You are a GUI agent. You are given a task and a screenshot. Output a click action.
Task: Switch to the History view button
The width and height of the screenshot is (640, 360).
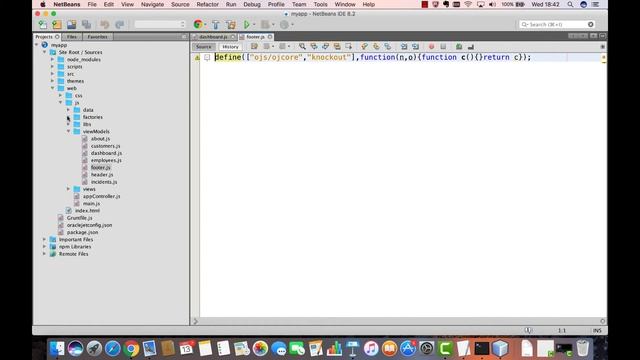[230, 47]
